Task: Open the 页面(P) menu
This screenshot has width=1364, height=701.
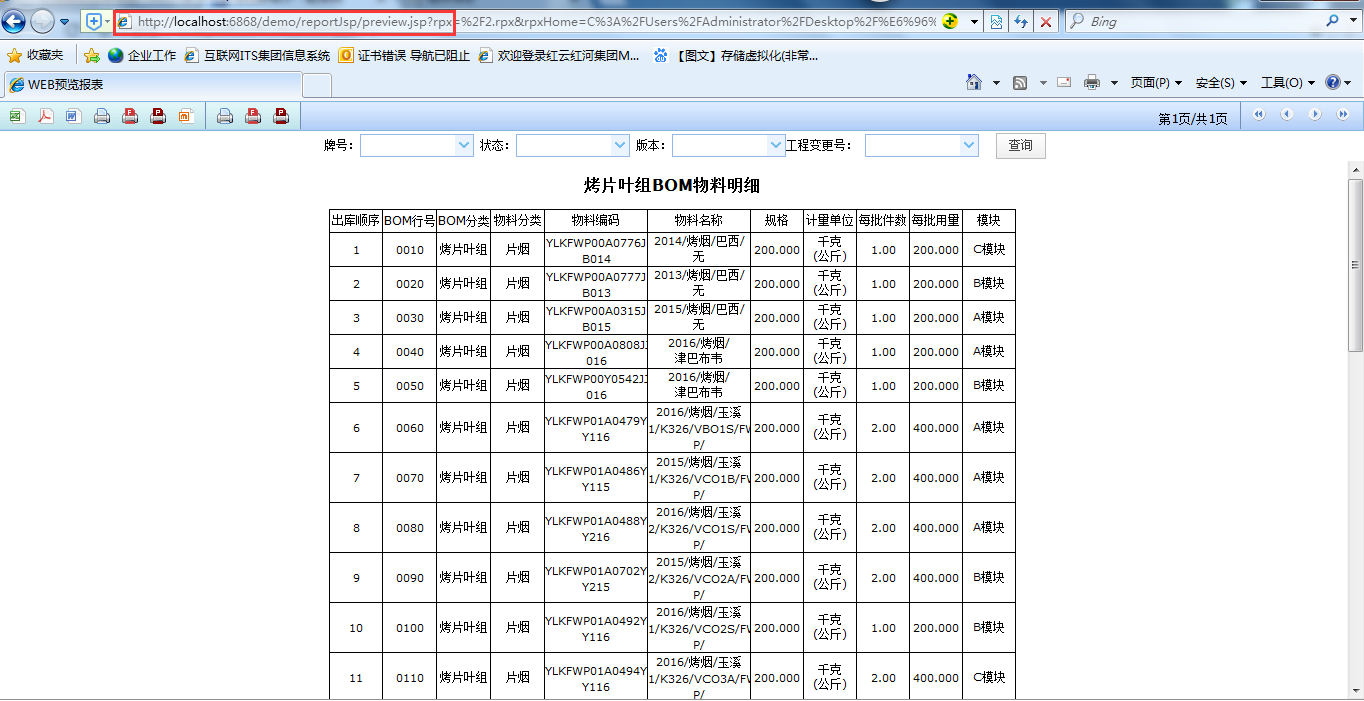Action: [1156, 83]
